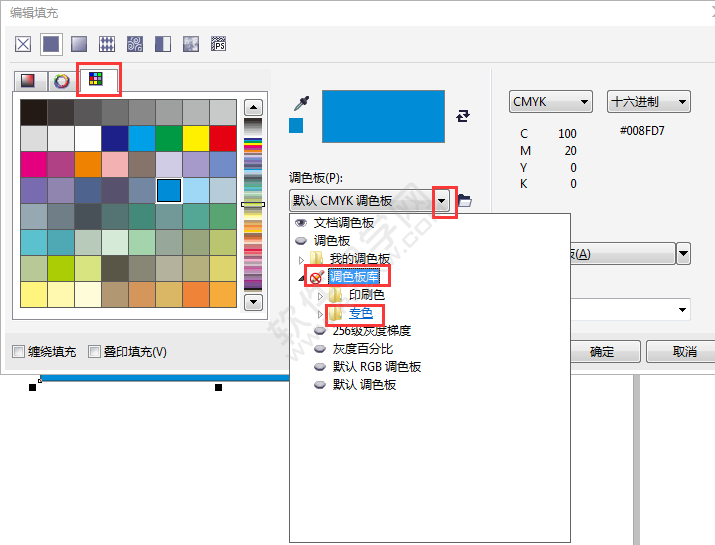Select 灰度百分比 palette
Image resolution: width=715 pixels, height=545 pixels.
point(363,349)
